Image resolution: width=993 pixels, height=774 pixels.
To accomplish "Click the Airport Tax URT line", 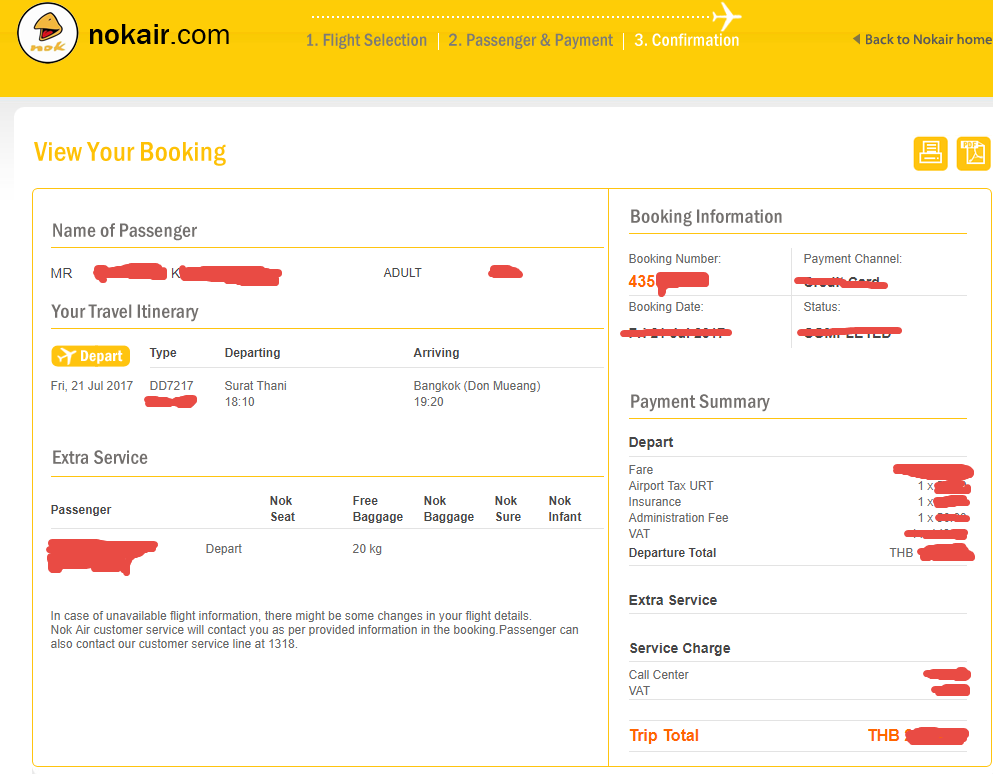I will pyautogui.click(x=671, y=486).
